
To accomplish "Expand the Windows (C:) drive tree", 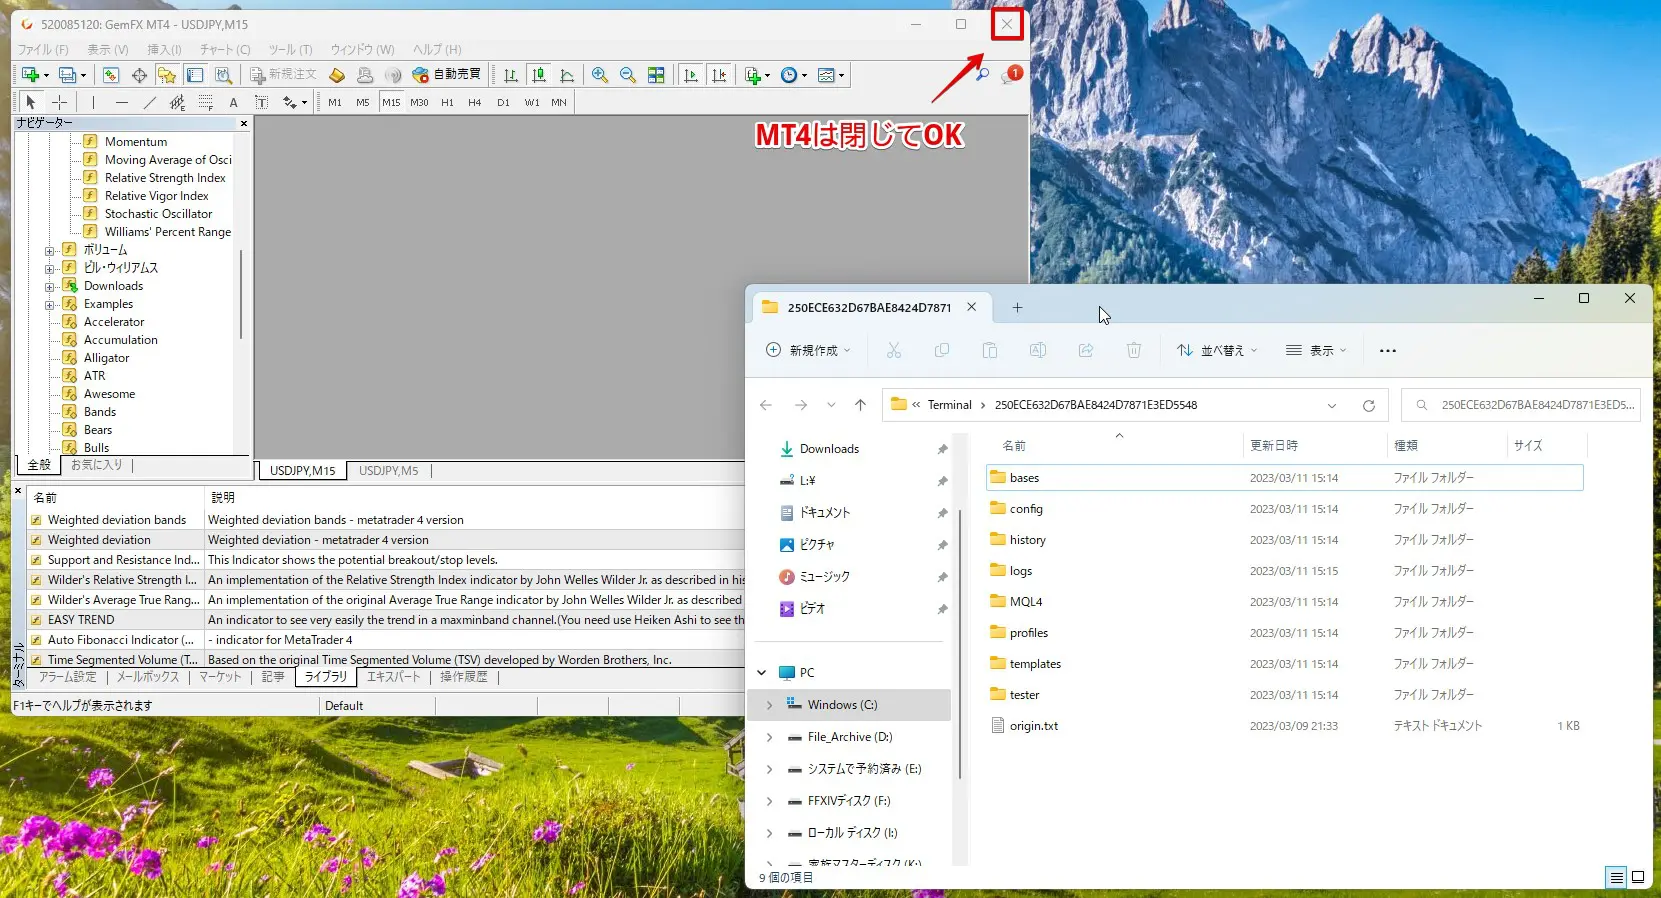I will [x=769, y=705].
